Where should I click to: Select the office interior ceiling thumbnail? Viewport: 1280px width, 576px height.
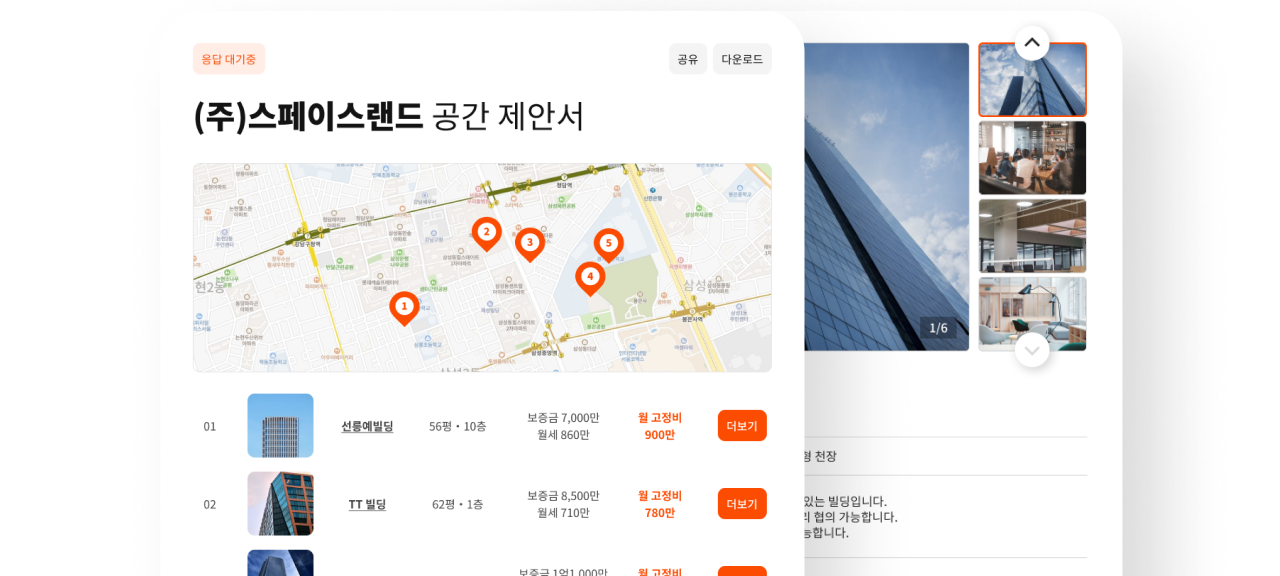coord(1032,236)
